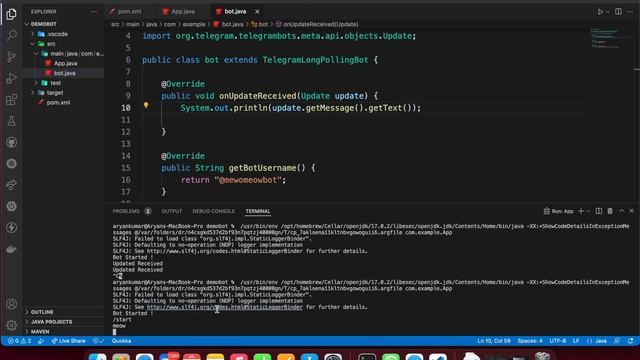
Task: Switch to the DEBUG CONSOLE tab
Action: click(x=213, y=211)
